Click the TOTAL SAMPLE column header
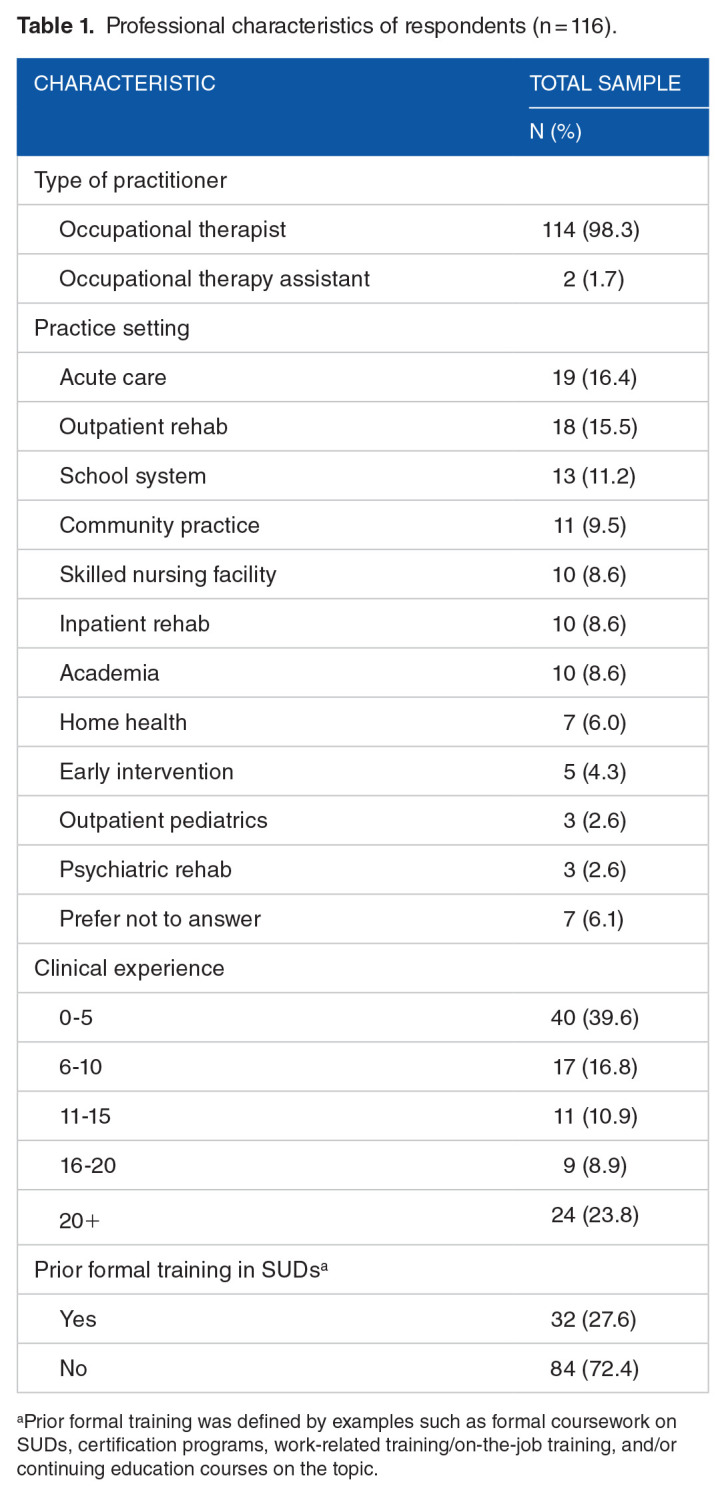Screen dimensions: 726x1496 (604, 84)
